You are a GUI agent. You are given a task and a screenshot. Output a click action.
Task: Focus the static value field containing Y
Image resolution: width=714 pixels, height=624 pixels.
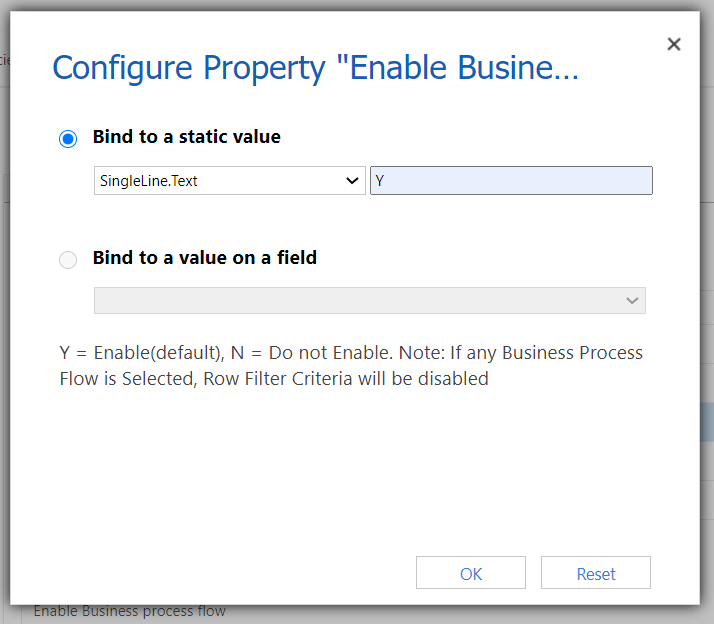[x=511, y=181]
